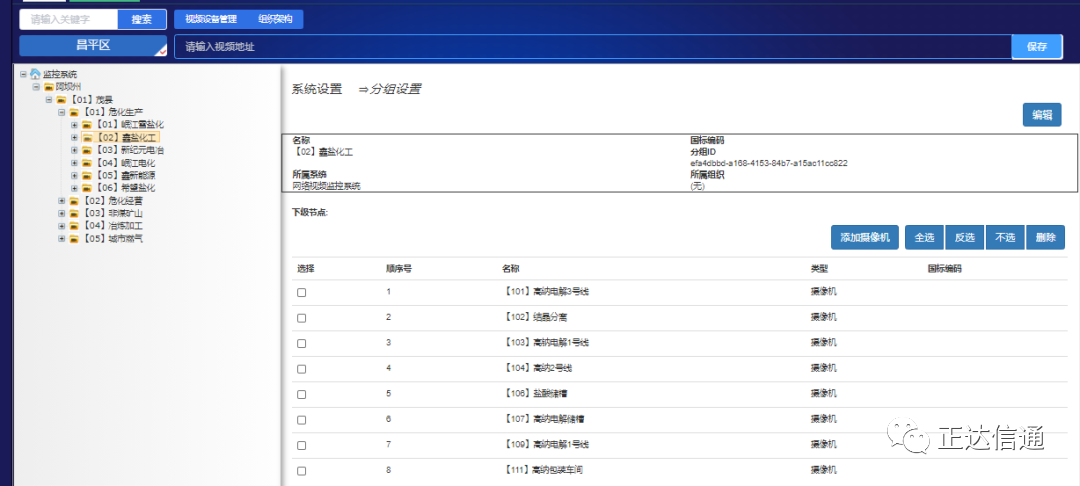Click folder icon of 【03】新纪元电冶

click(86, 150)
